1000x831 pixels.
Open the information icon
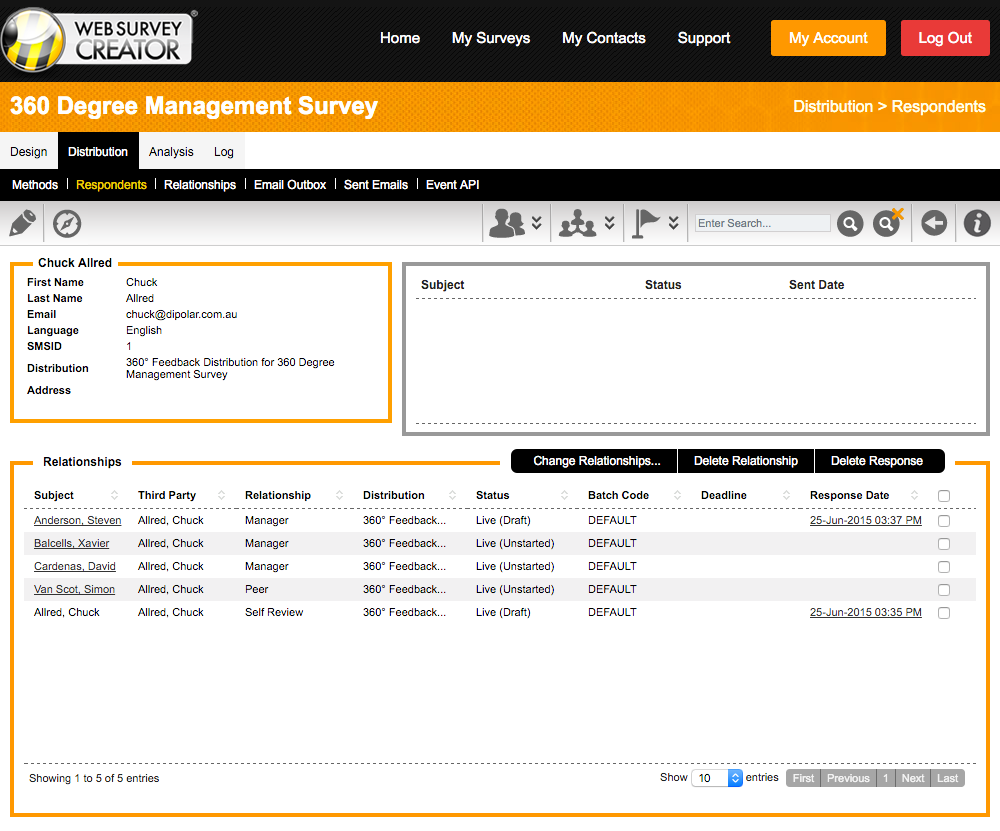[977, 223]
